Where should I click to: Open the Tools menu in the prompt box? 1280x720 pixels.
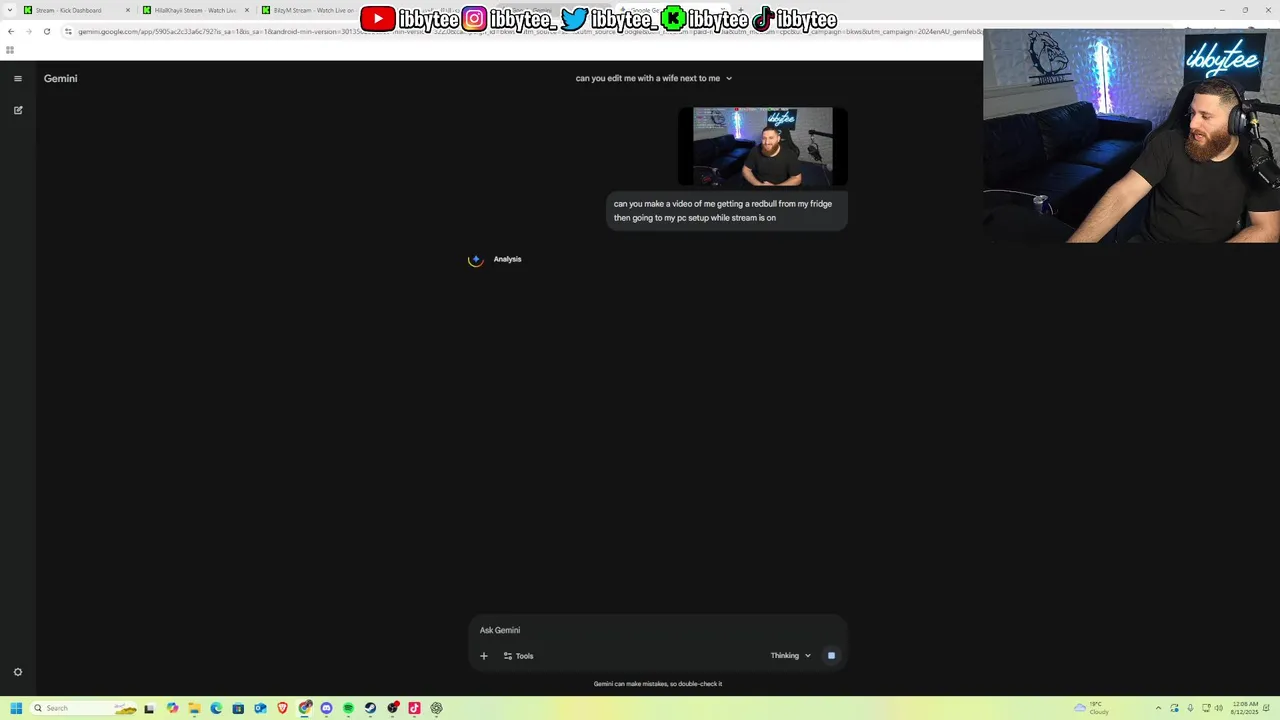[x=518, y=656]
